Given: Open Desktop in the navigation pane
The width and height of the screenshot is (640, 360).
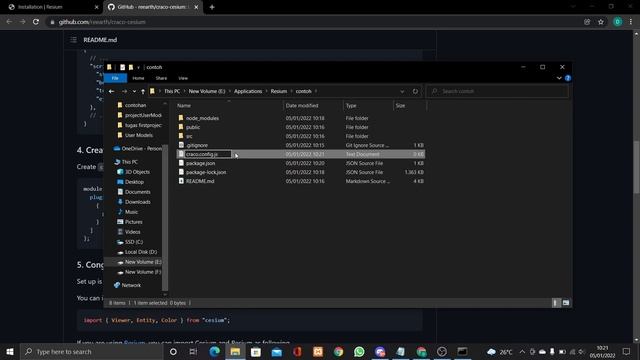Looking at the screenshot, I should 134,182.
